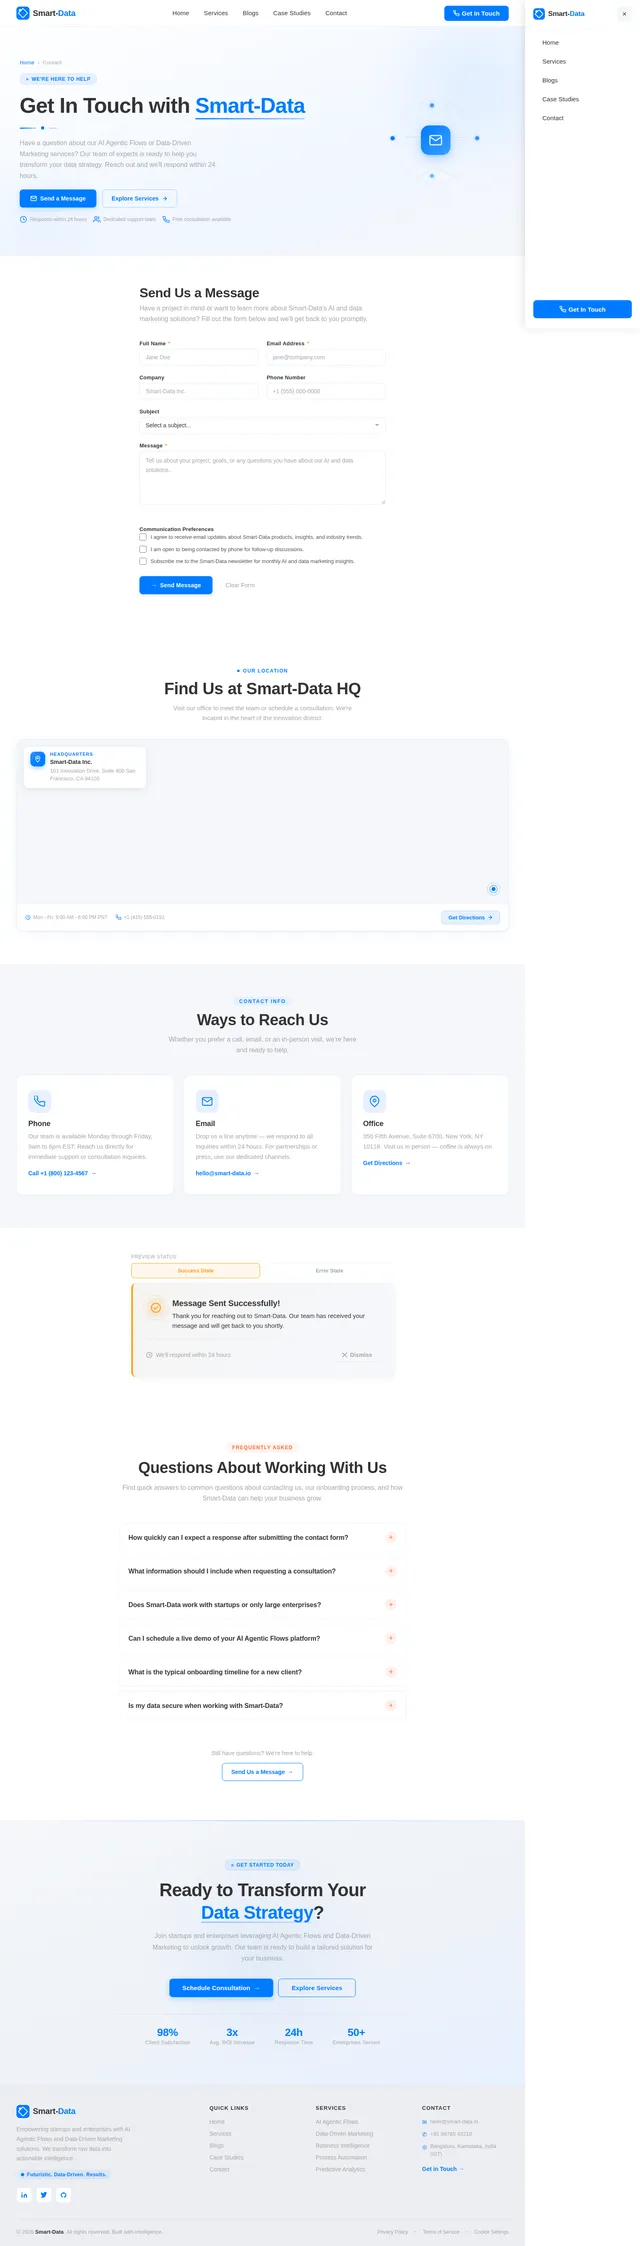Click the email icon in Email card

click(207, 1101)
